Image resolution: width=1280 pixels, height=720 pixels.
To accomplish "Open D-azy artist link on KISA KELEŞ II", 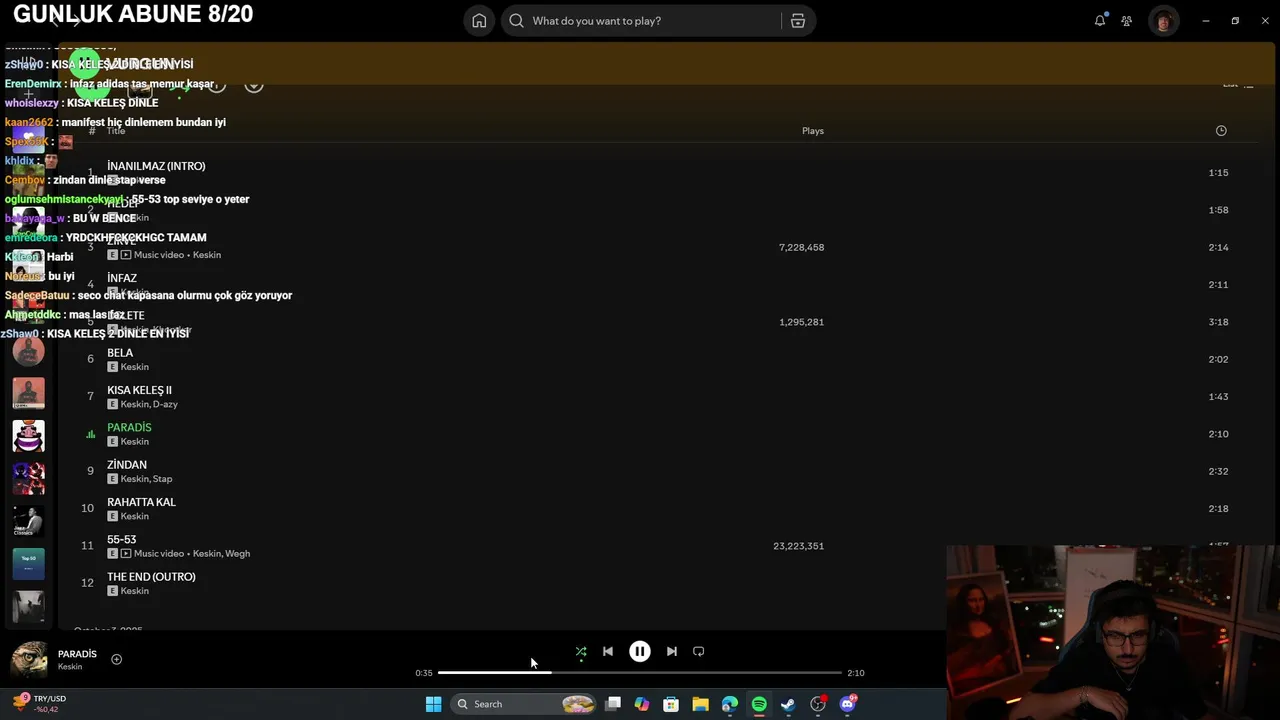I will click(x=165, y=404).
